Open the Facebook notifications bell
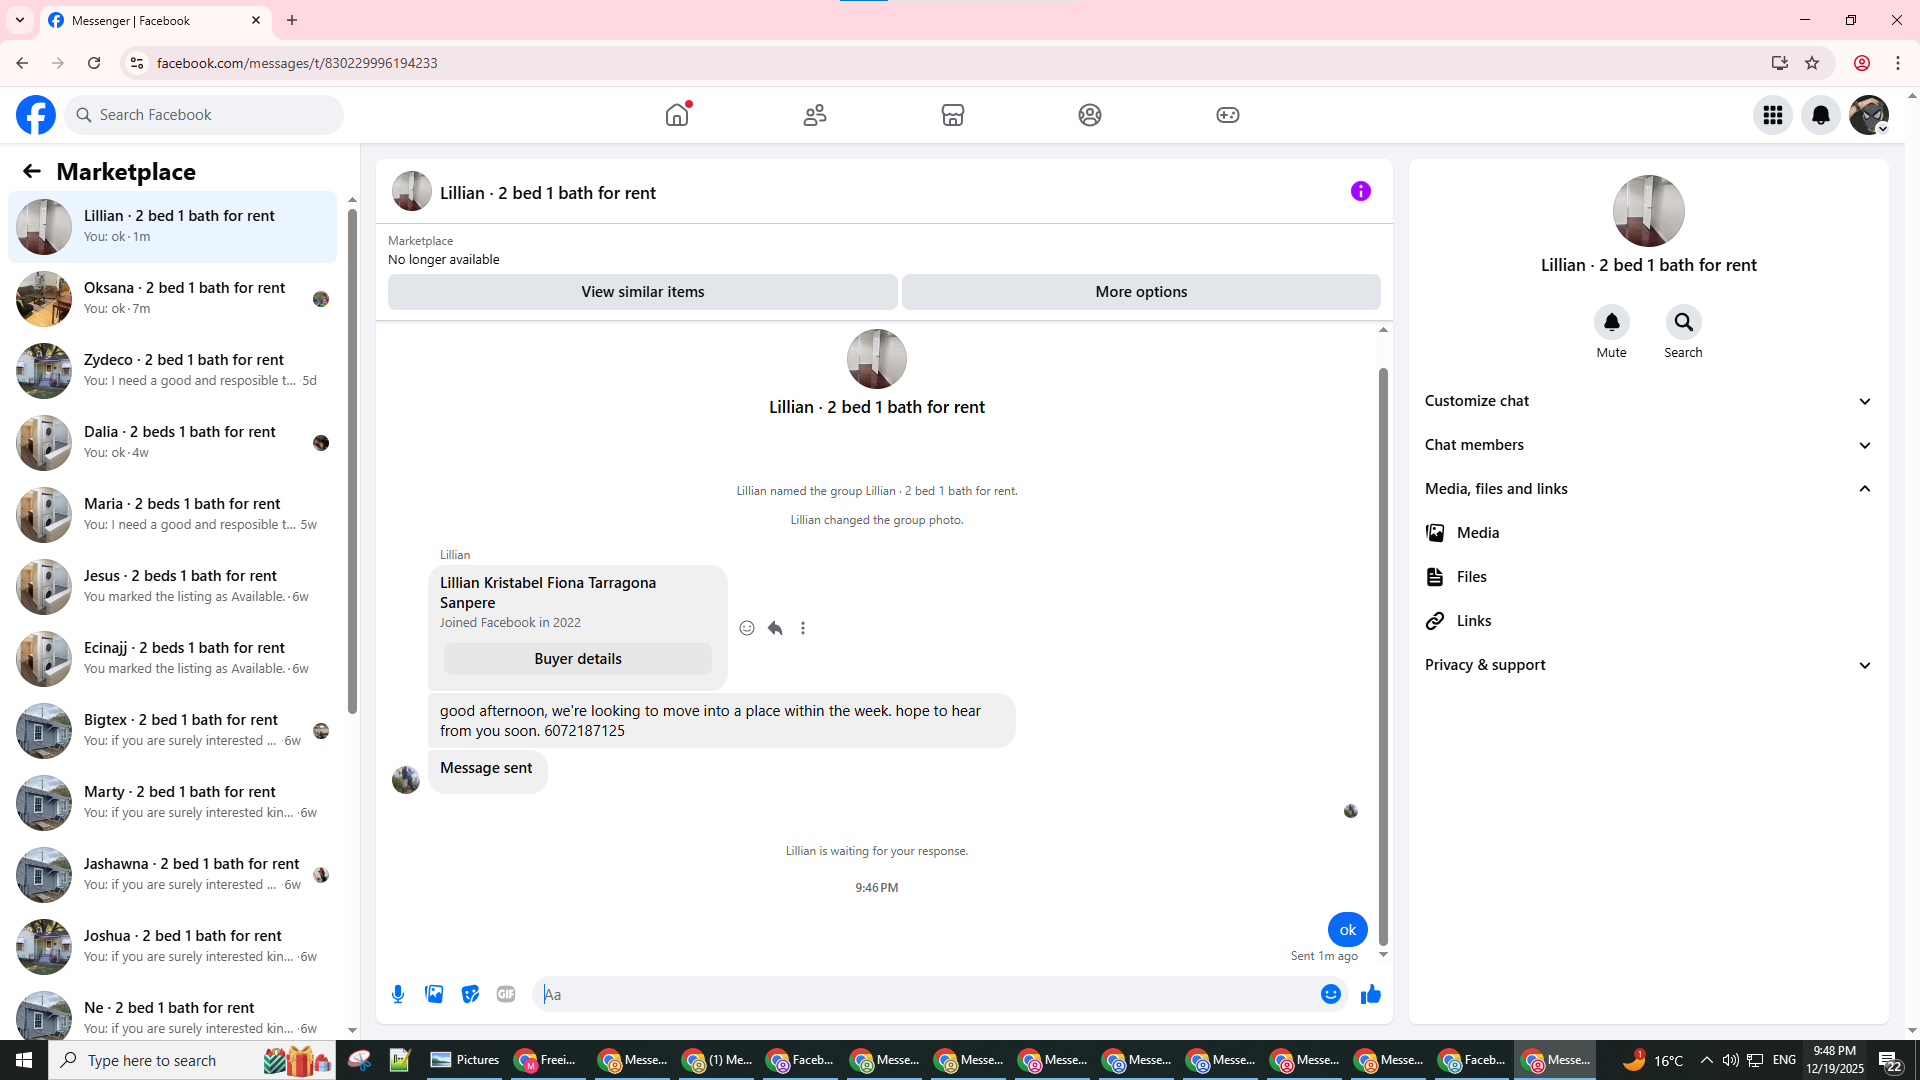Screen dimensions: 1920x1080 pyautogui.click(x=1820, y=115)
